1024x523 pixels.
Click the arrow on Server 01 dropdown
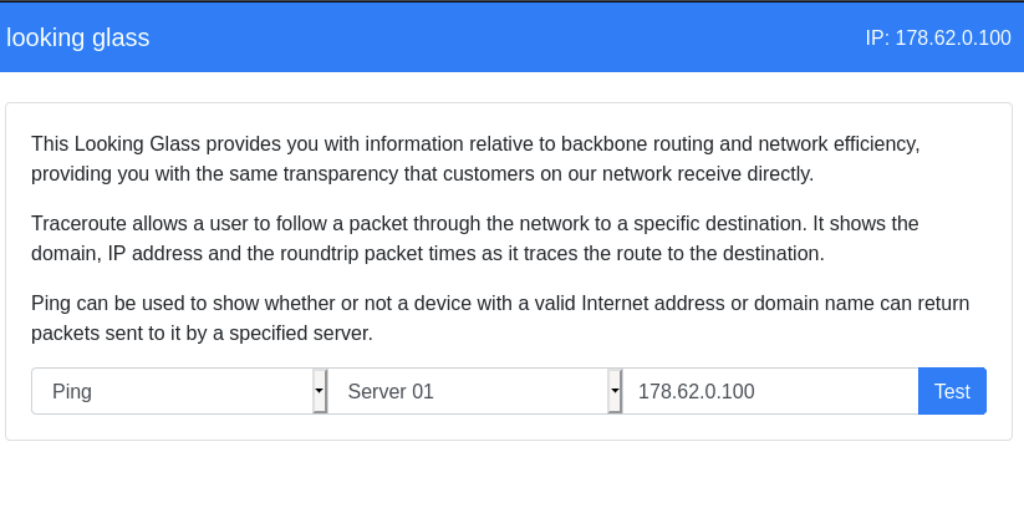click(615, 391)
